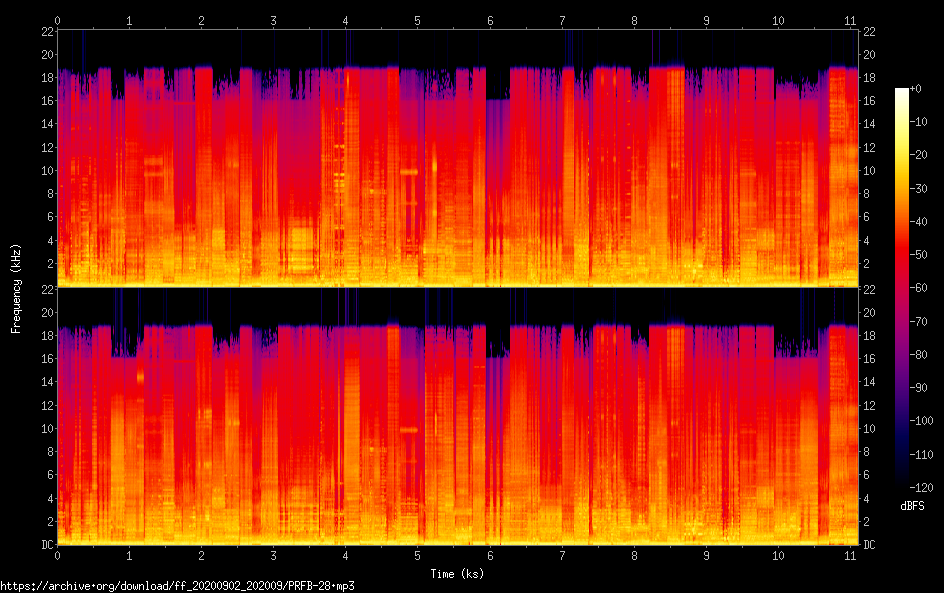
Task: Click tick label '7' on the bottom time axis
Action: [562, 556]
